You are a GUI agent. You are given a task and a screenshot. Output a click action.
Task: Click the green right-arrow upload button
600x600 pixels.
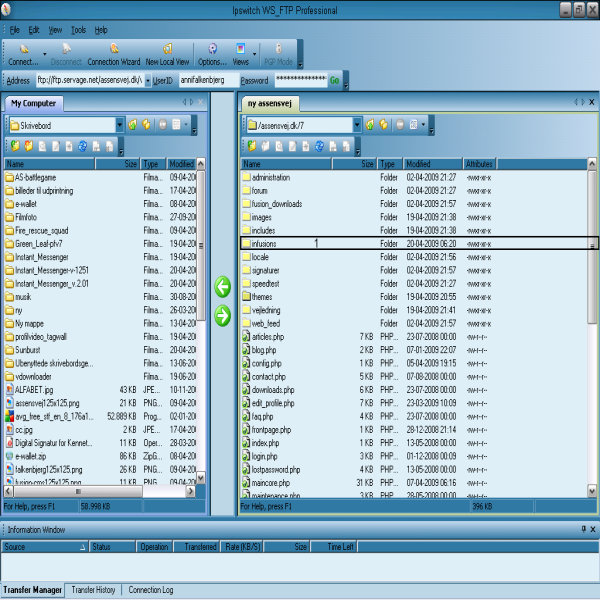(222, 316)
